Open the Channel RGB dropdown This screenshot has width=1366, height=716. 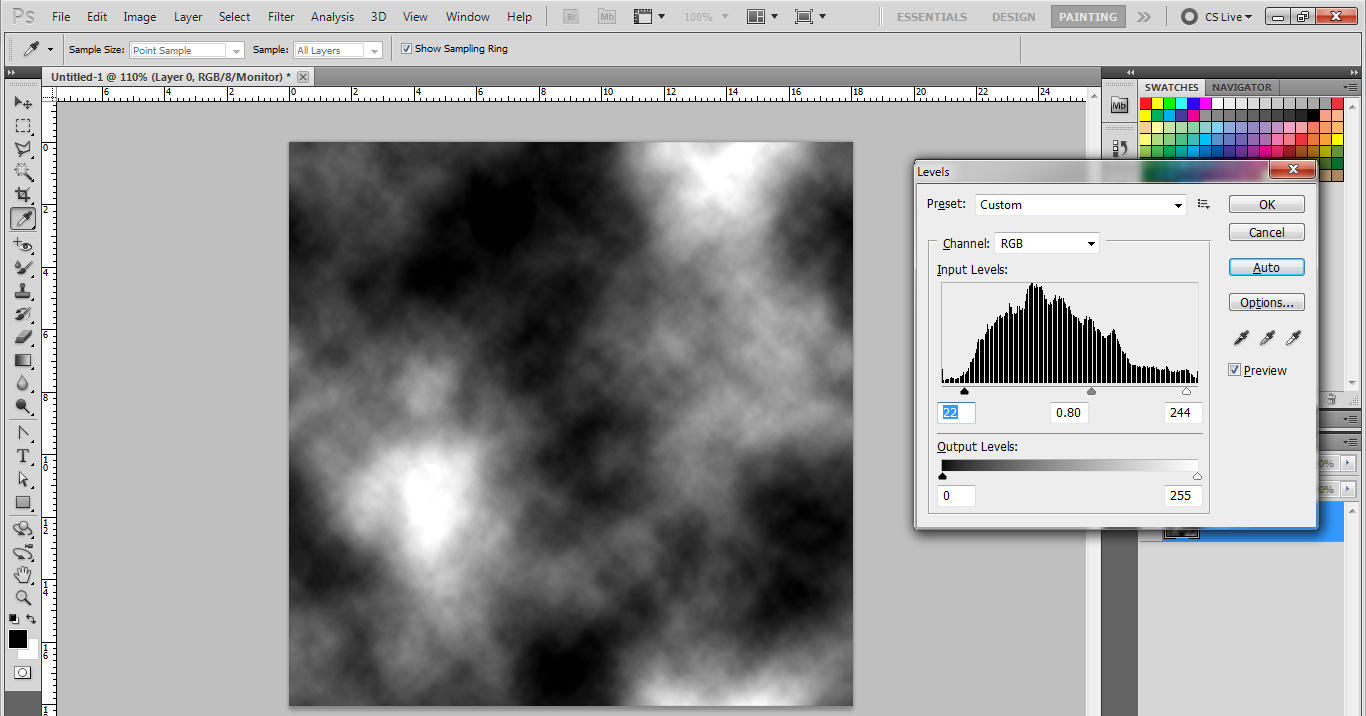1047,243
